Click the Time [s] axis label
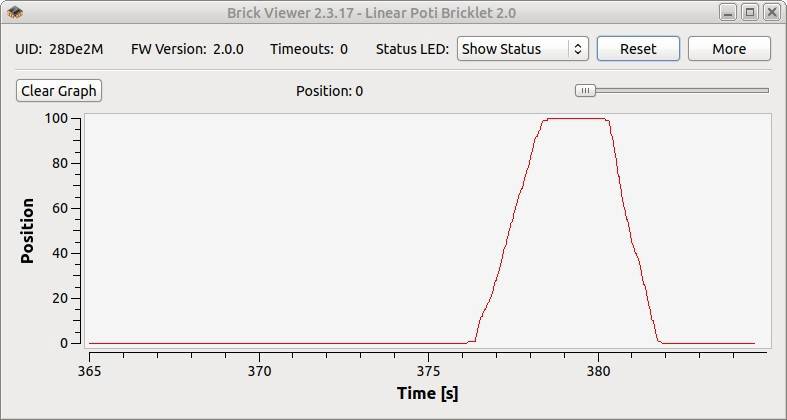 click(x=427, y=392)
